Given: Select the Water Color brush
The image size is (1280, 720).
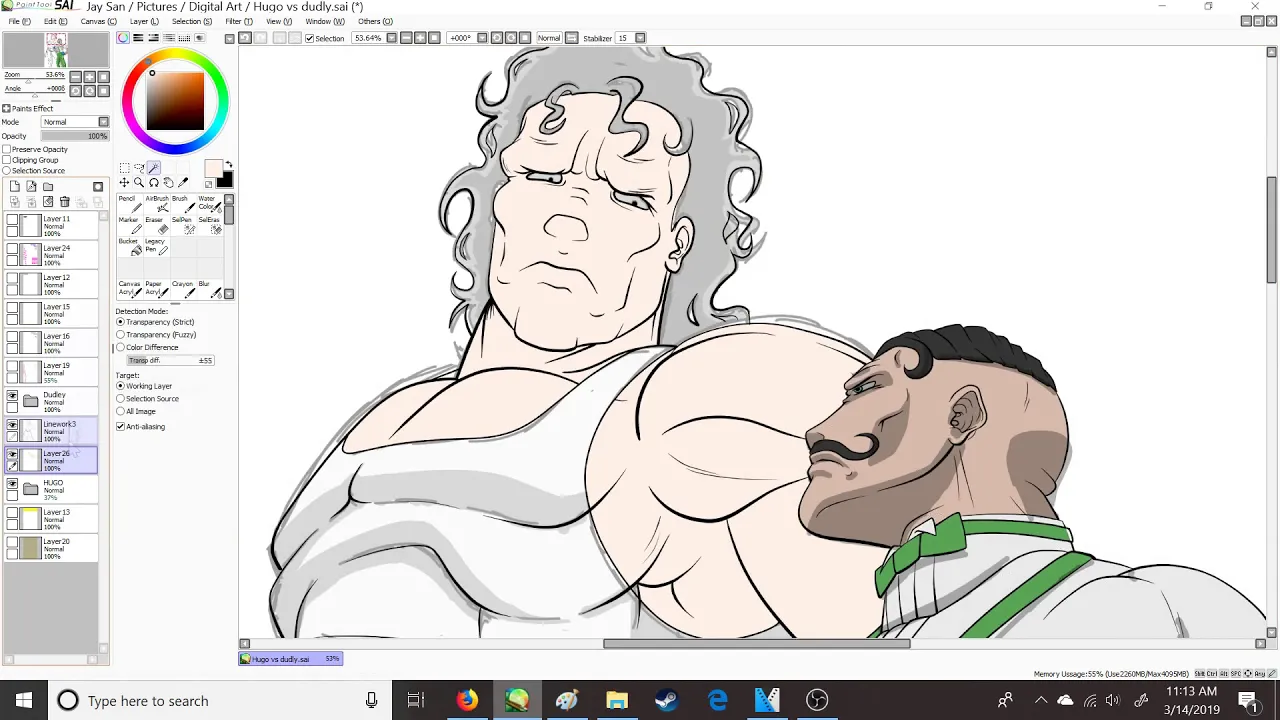Looking at the screenshot, I should point(208,204).
